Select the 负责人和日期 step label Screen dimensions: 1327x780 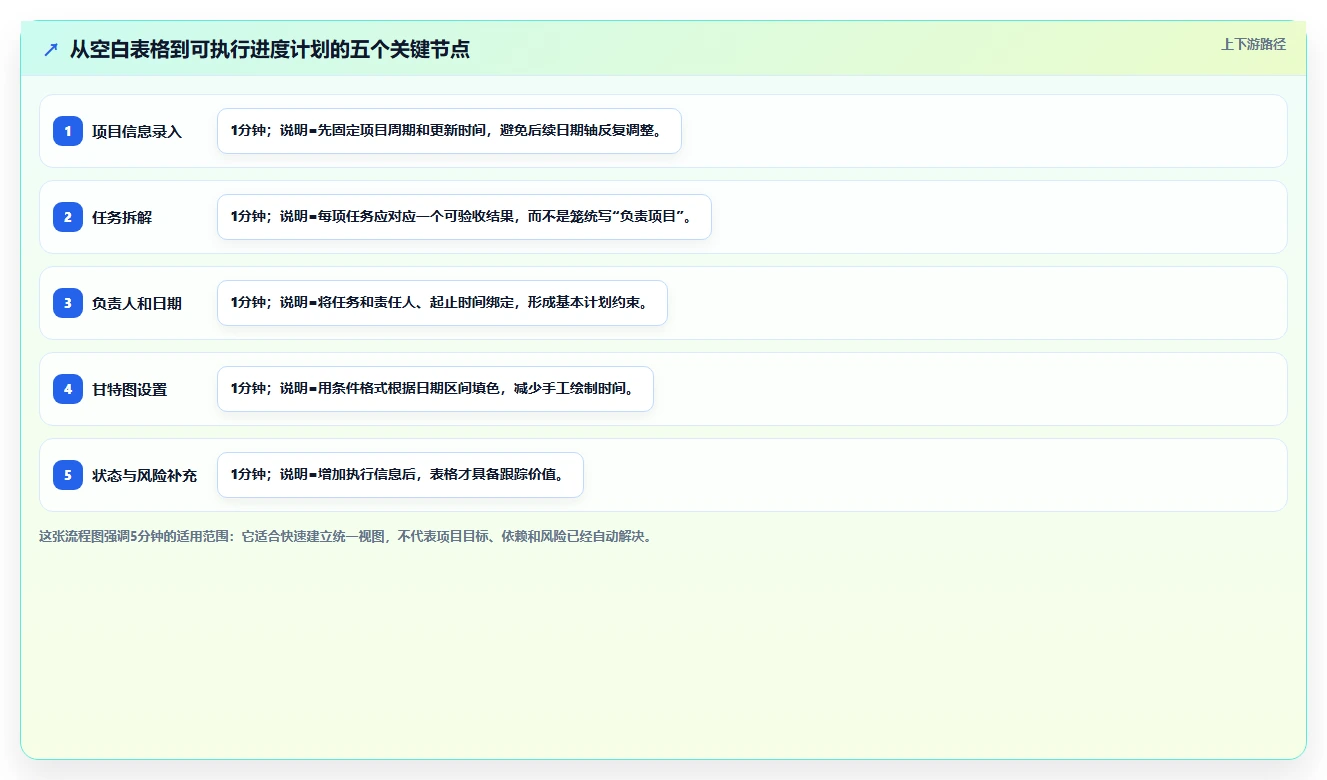click(137, 303)
